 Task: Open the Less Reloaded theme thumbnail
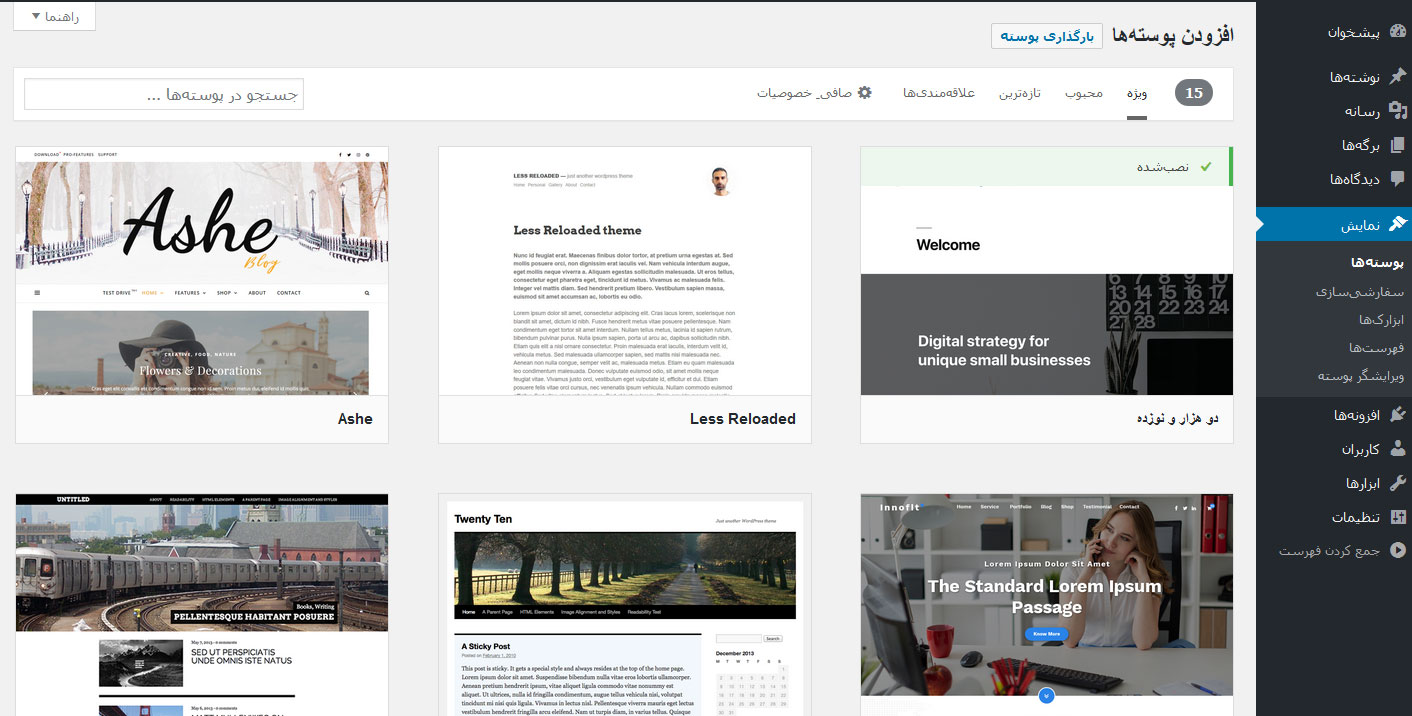click(625, 271)
